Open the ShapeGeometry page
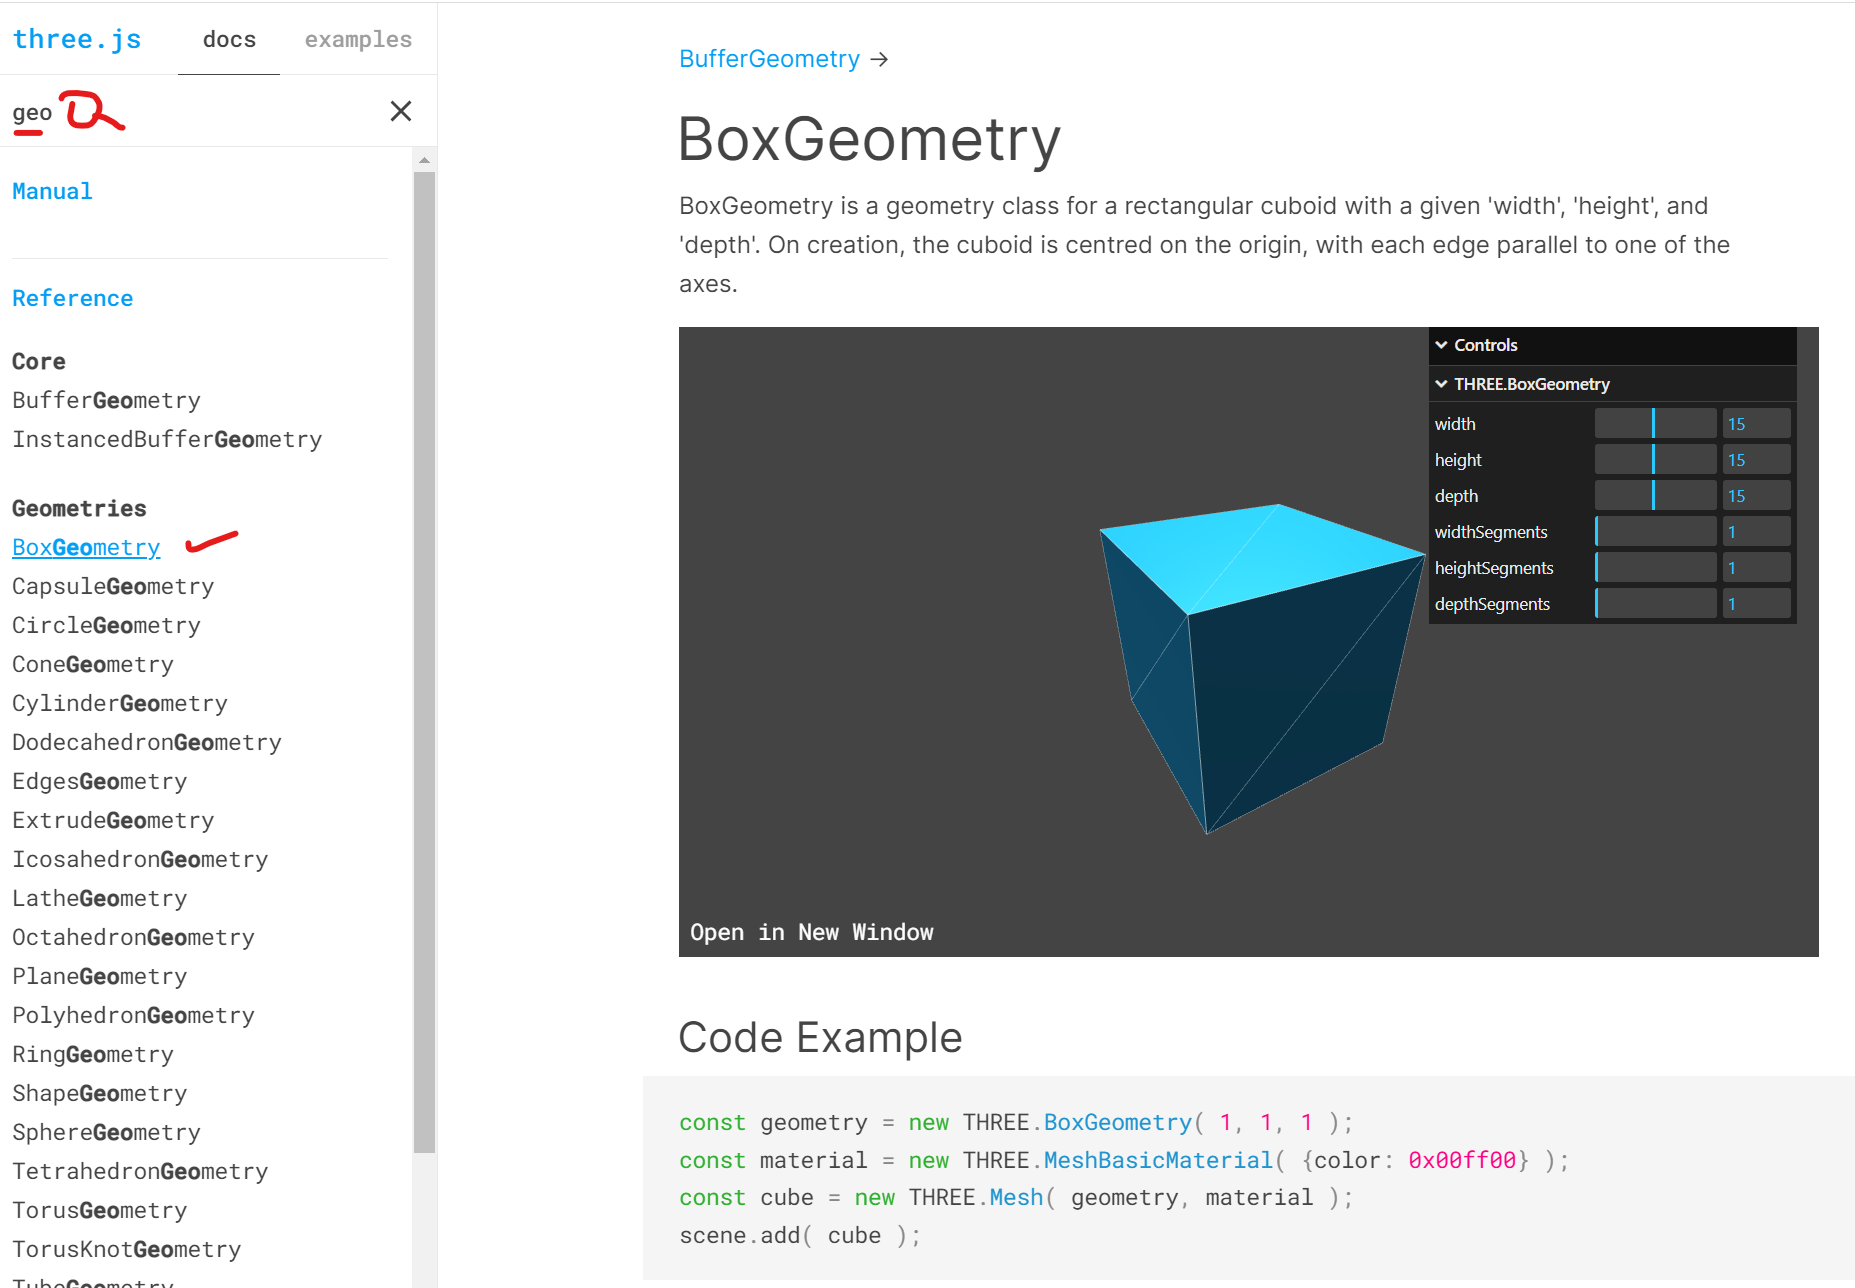Image resolution: width=1855 pixels, height=1288 pixels. pos(99,1093)
